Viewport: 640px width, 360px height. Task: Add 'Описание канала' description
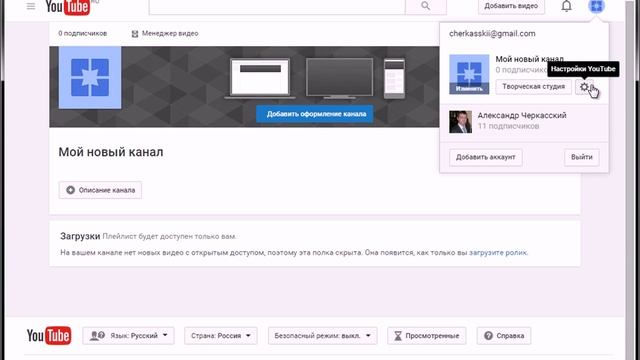[x=100, y=190]
